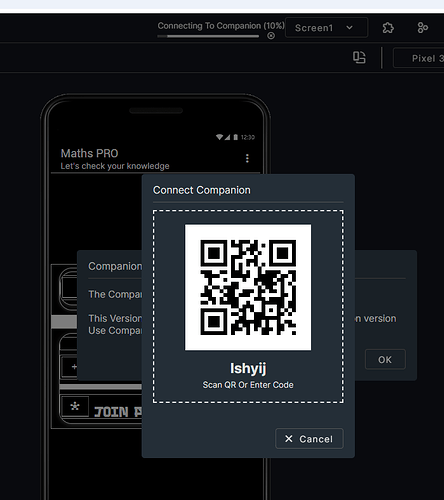This screenshot has height=500, width=444.
Task: Click the component tree icon in top bar
Action: (x=422, y=28)
